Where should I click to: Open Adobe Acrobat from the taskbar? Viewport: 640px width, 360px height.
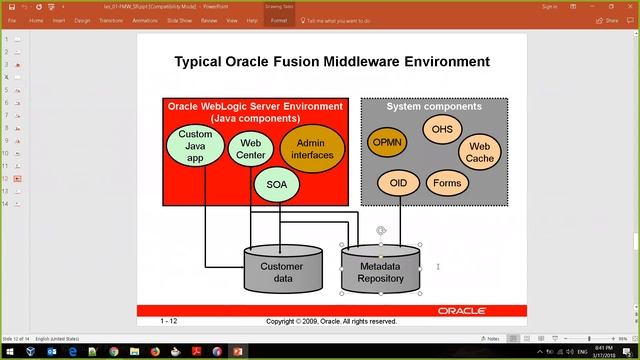(197, 351)
